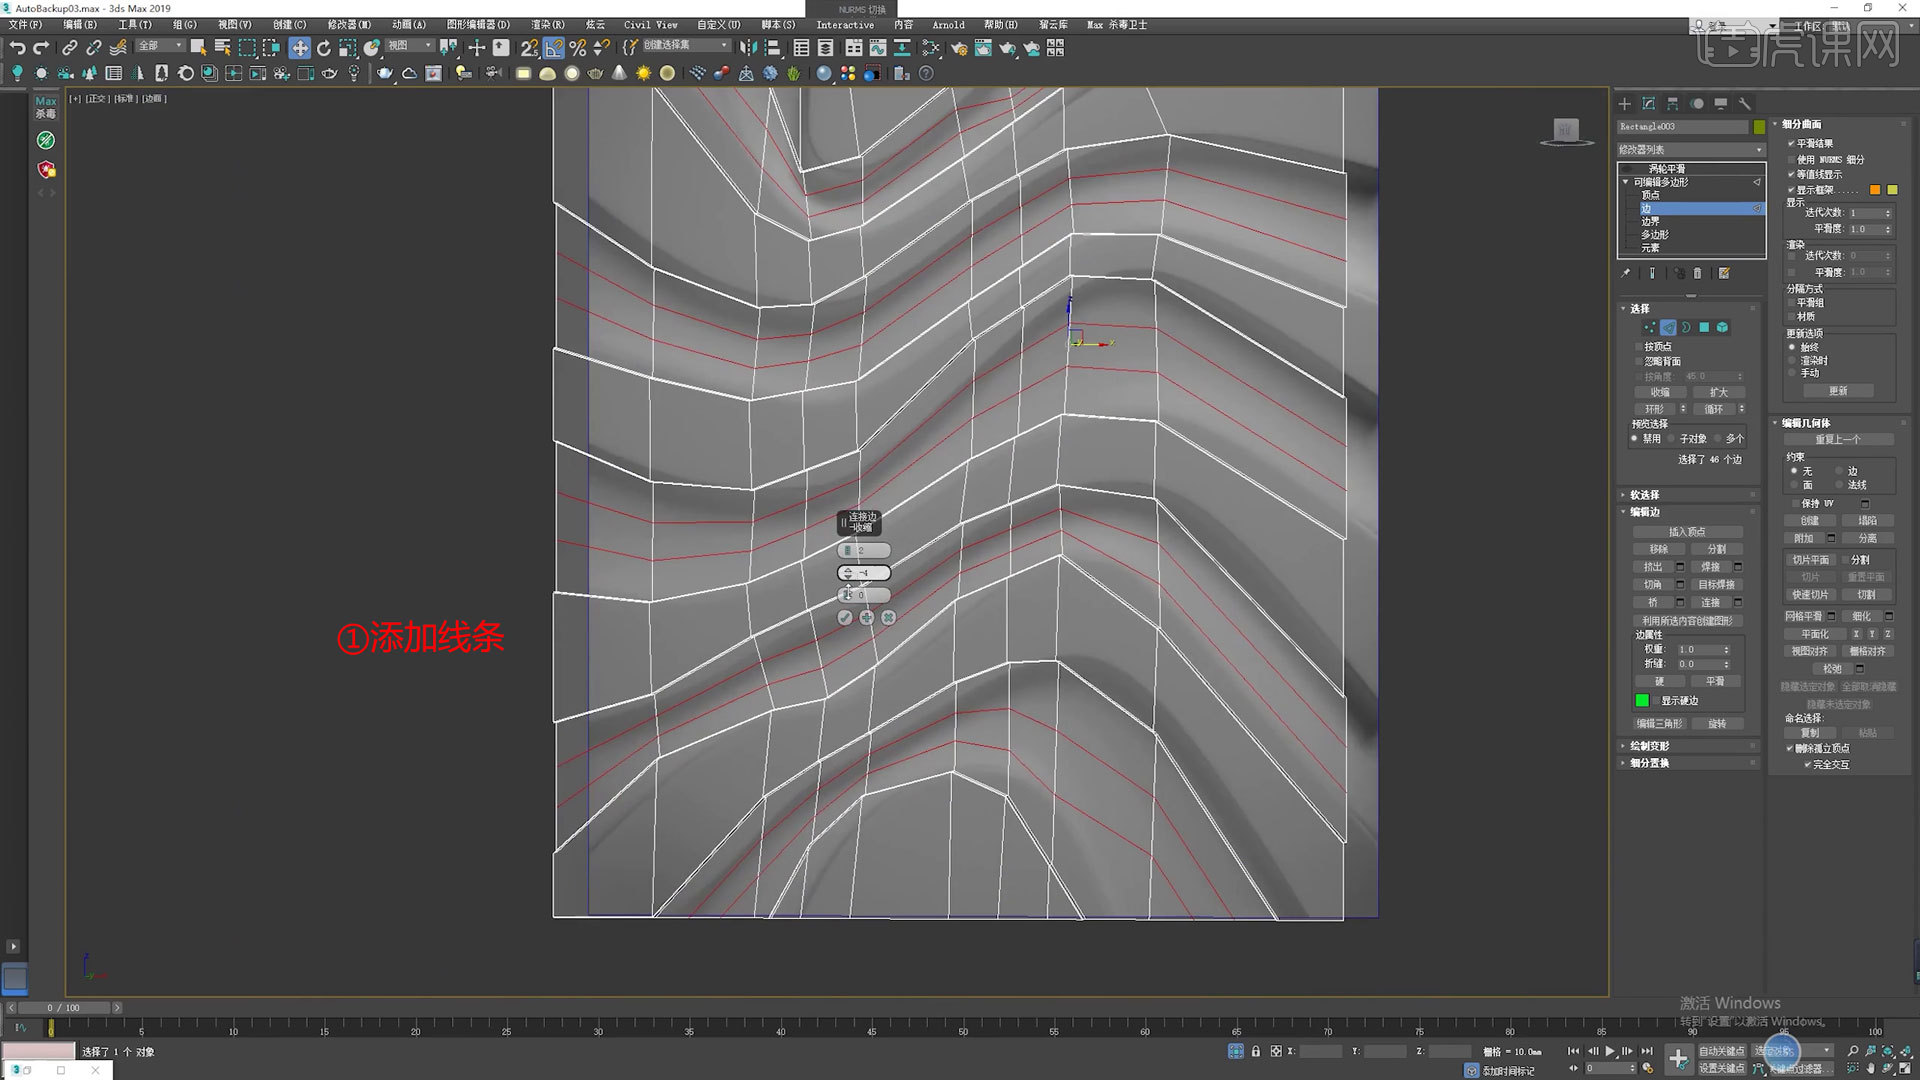This screenshot has height=1080, width=1920.
Task: Click the 插入顶点 button
Action: (1687, 531)
